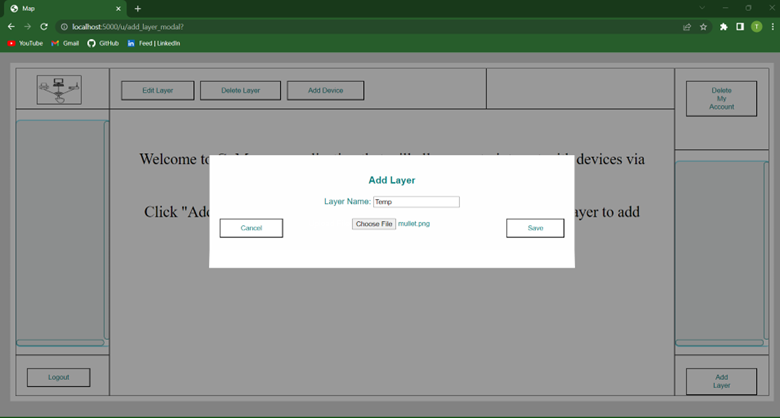Open a new browser tab
780x418 pixels.
(138, 8)
